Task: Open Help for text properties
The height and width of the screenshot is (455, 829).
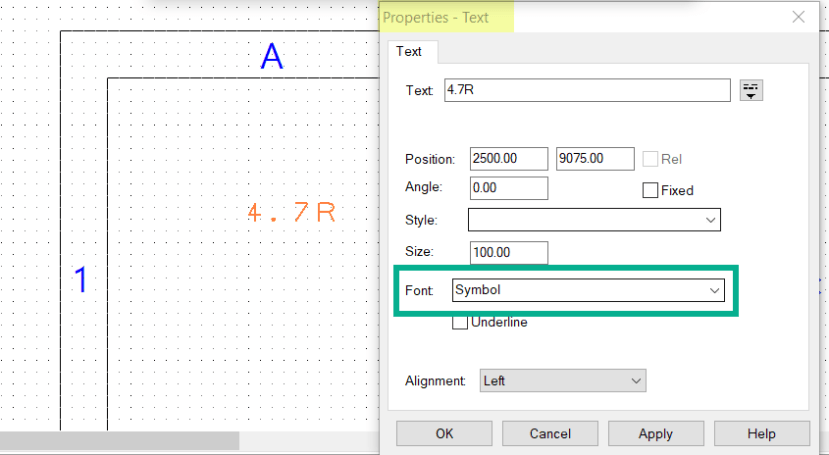Action: (761, 434)
